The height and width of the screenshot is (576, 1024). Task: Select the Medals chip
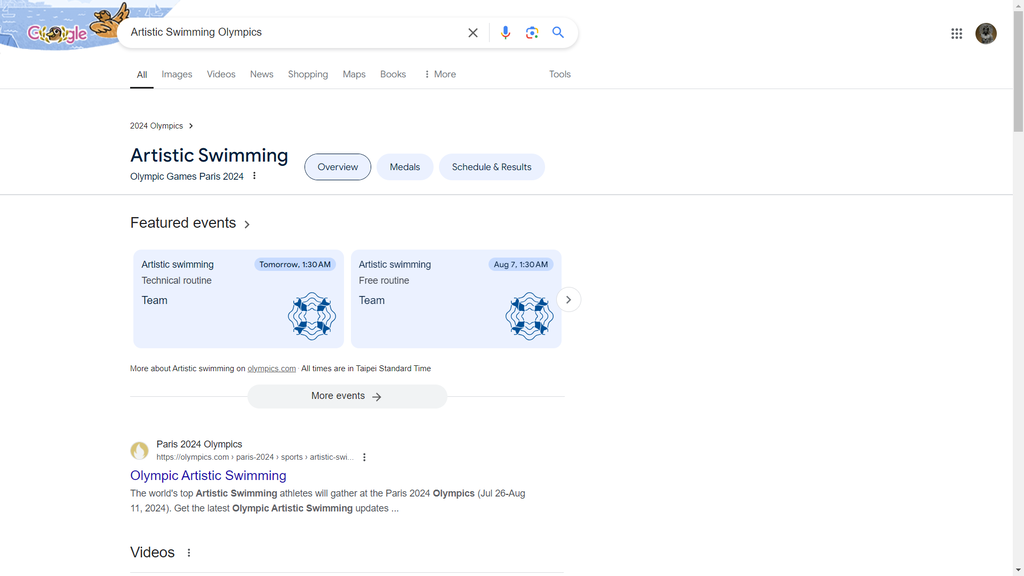(405, 167)
